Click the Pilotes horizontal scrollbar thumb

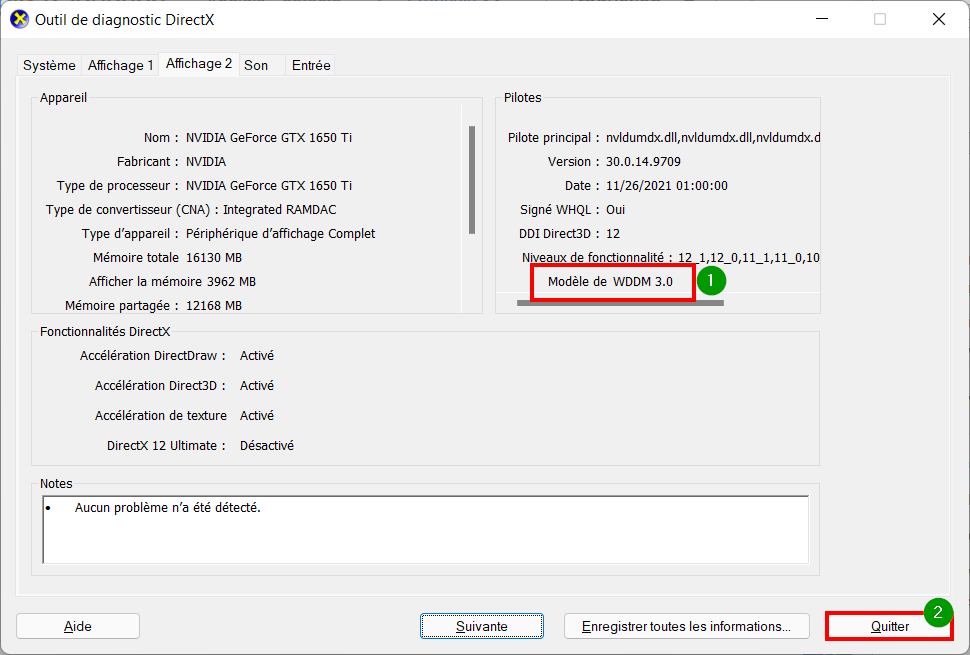tap(620, 303)
